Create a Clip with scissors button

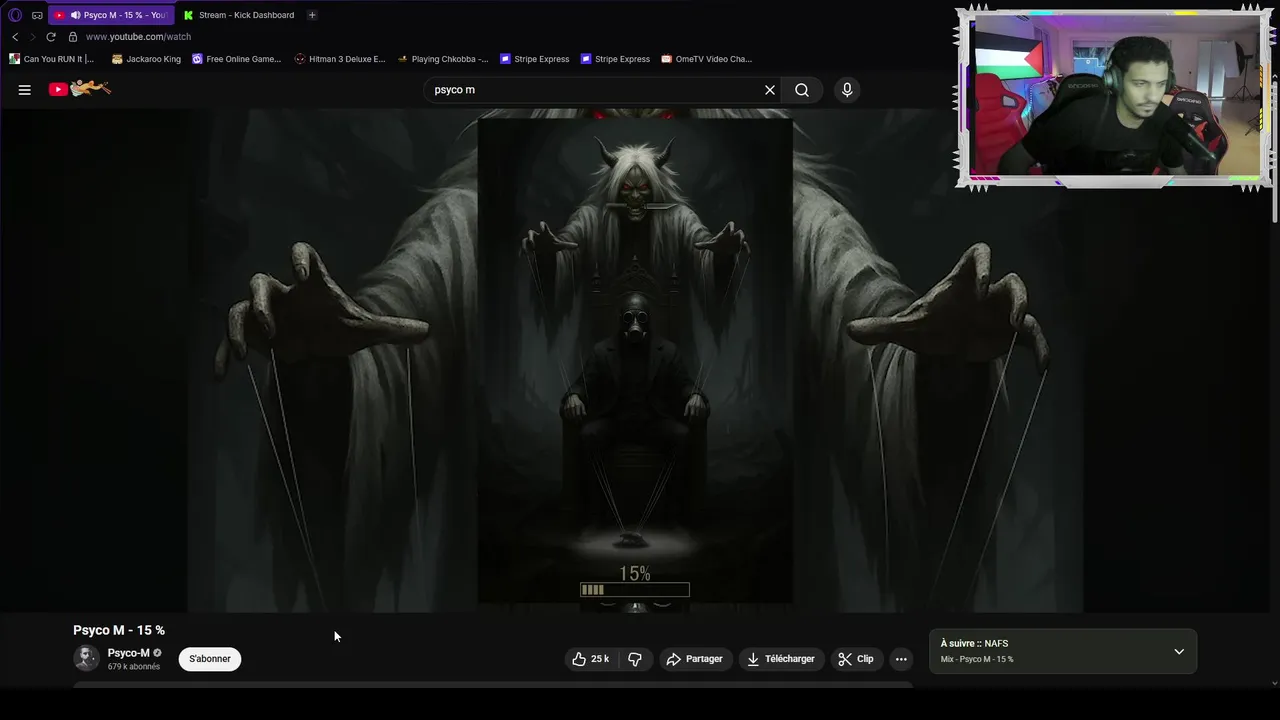pos(856,659)
